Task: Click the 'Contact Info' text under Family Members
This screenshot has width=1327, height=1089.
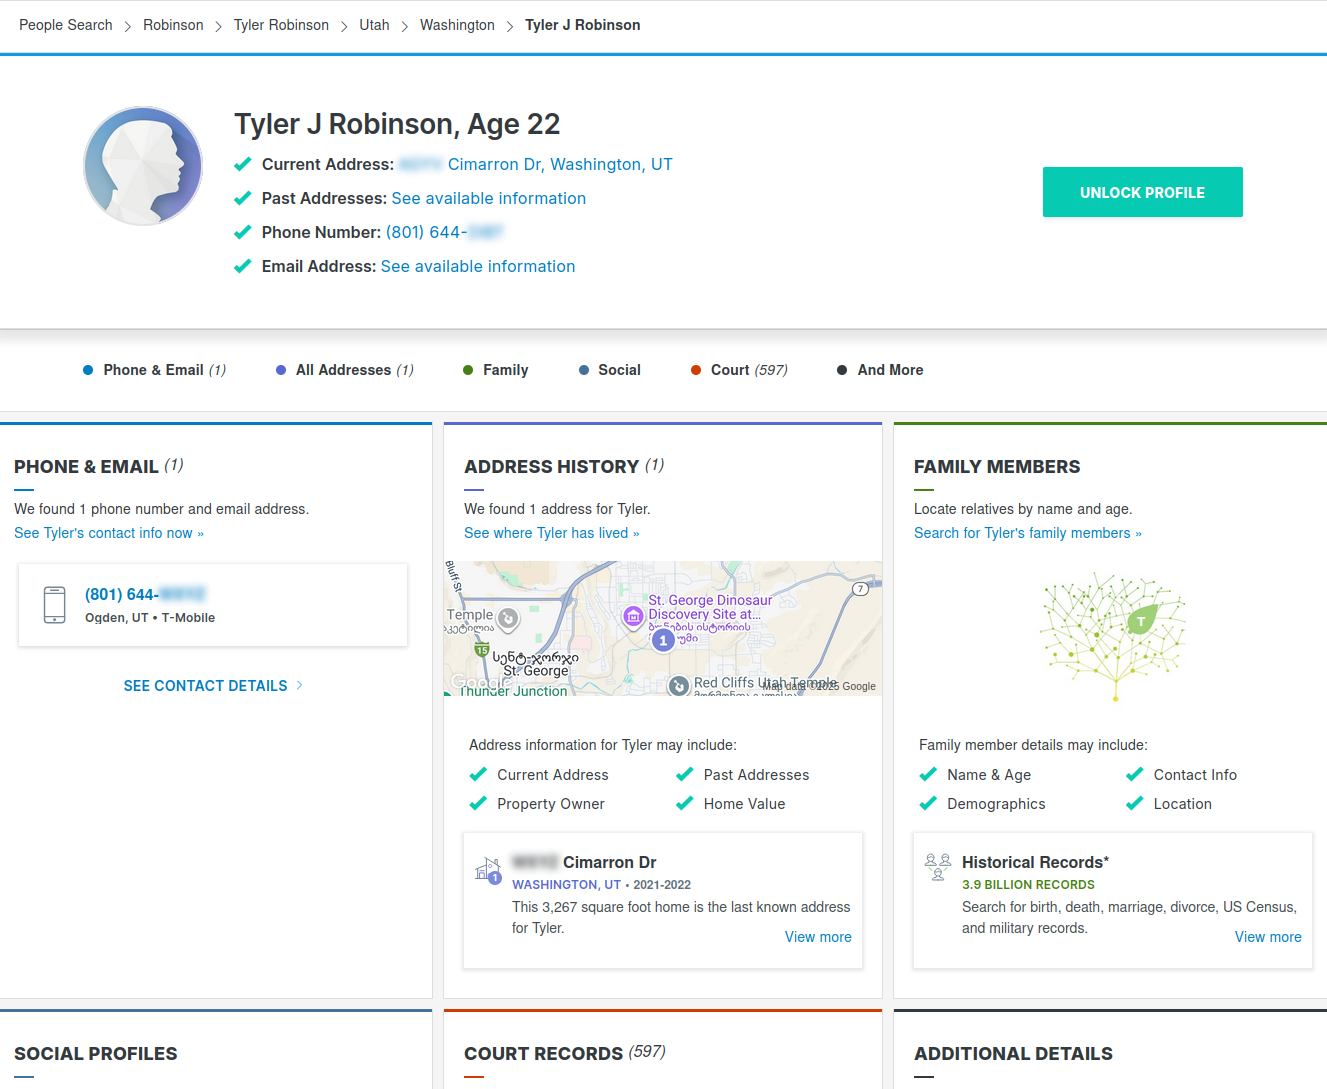Action: (x=1195, y=775)
